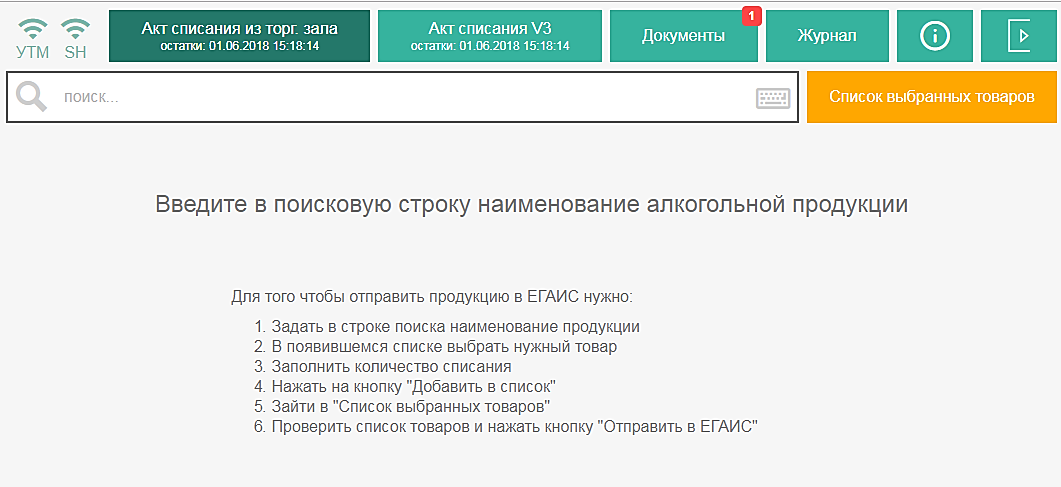The image size is (1061, 487).
Task: Open the information circle icon button
Action: 934,36
